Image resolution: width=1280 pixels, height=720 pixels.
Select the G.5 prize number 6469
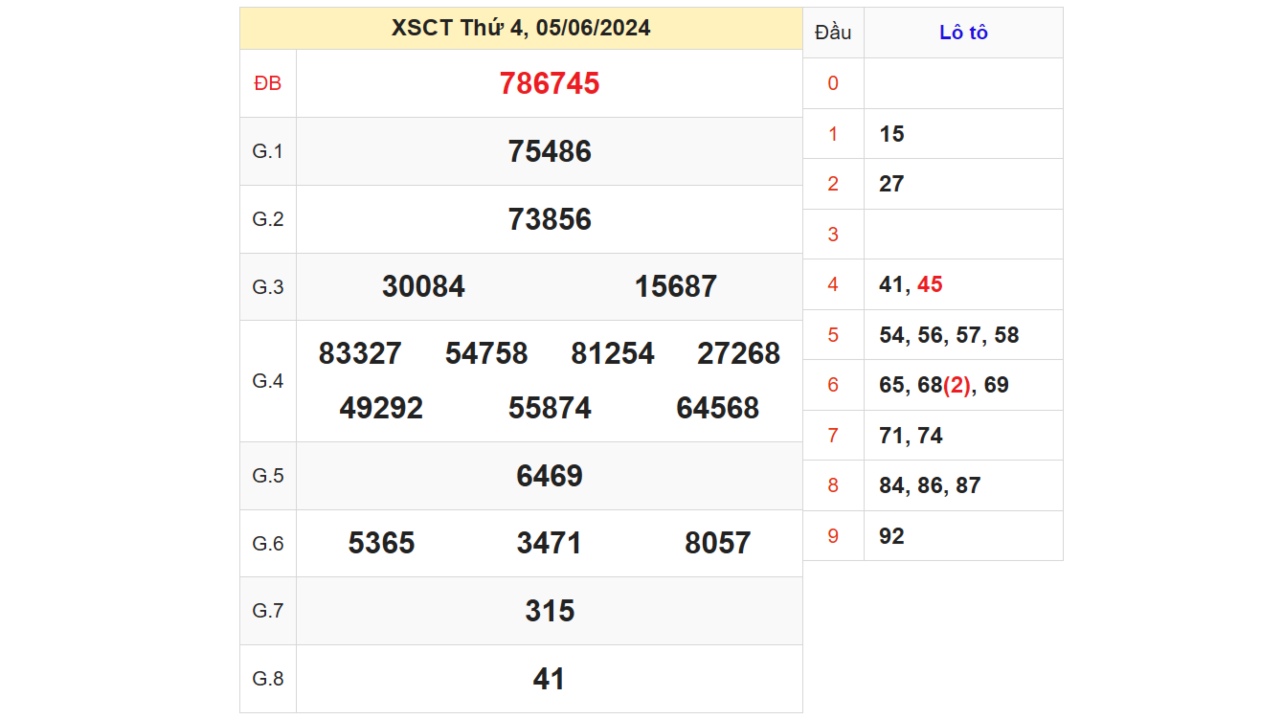[x=549, y=476]
